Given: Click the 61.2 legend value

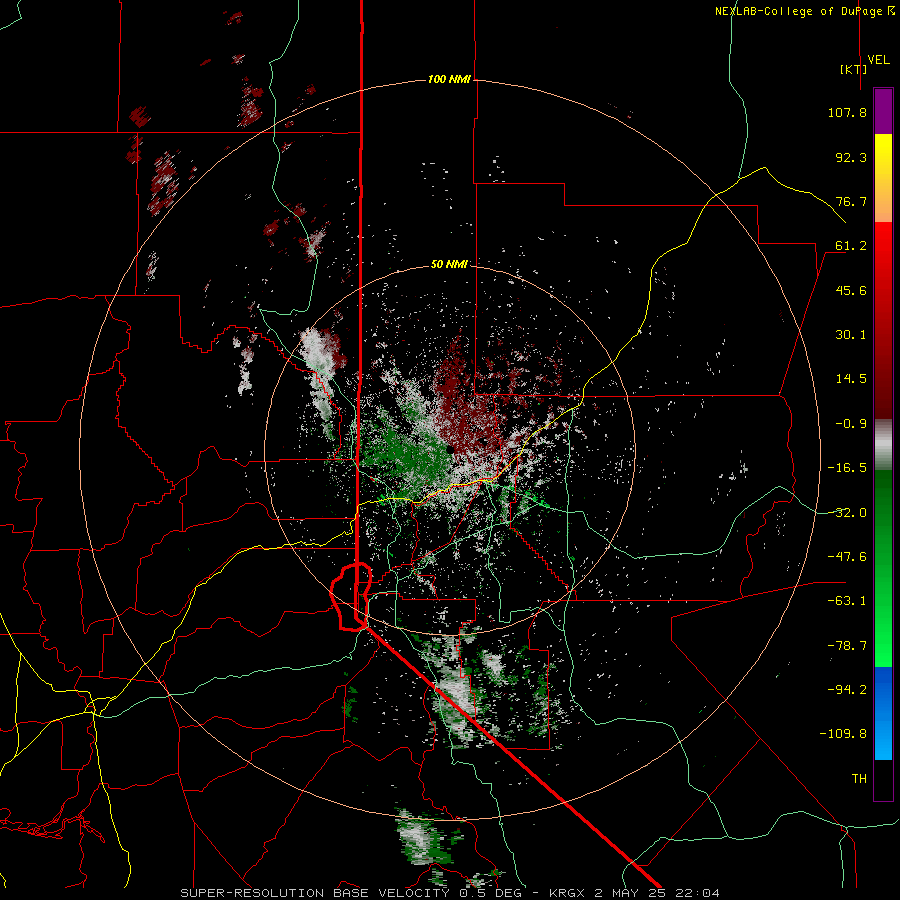Looking at the screenshot, I should tap(851, 246).
